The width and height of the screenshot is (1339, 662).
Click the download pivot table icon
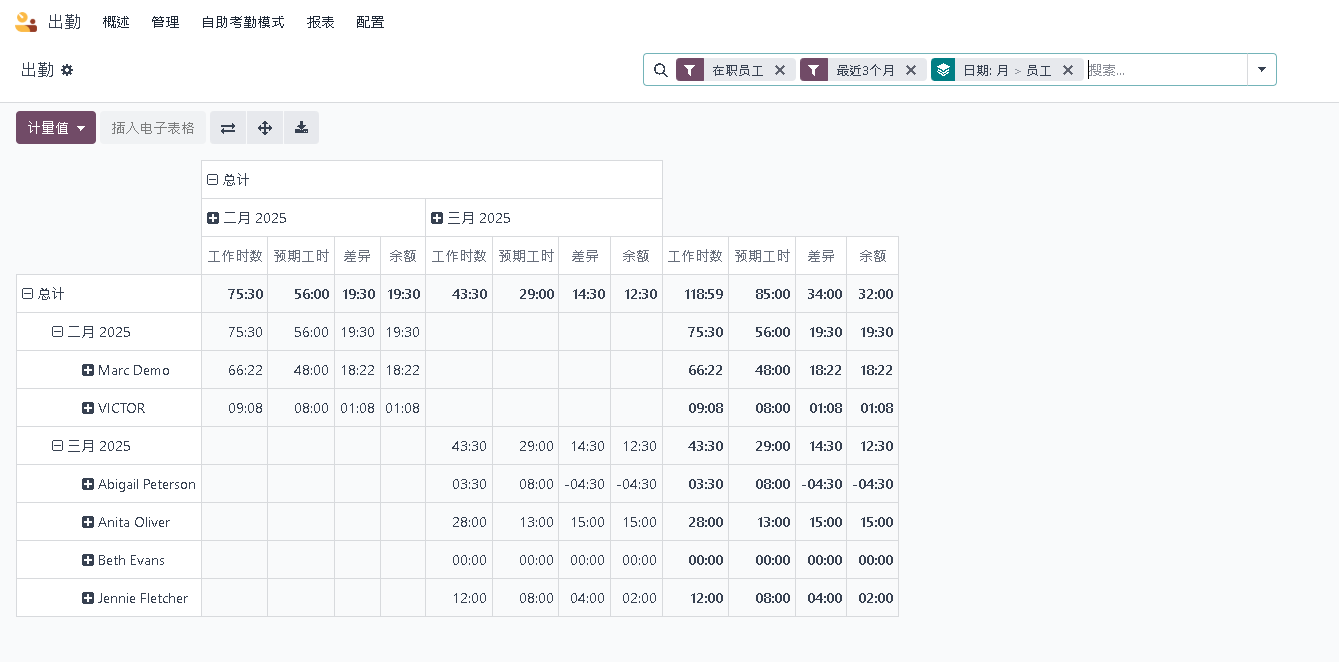(x=301, y=128)
